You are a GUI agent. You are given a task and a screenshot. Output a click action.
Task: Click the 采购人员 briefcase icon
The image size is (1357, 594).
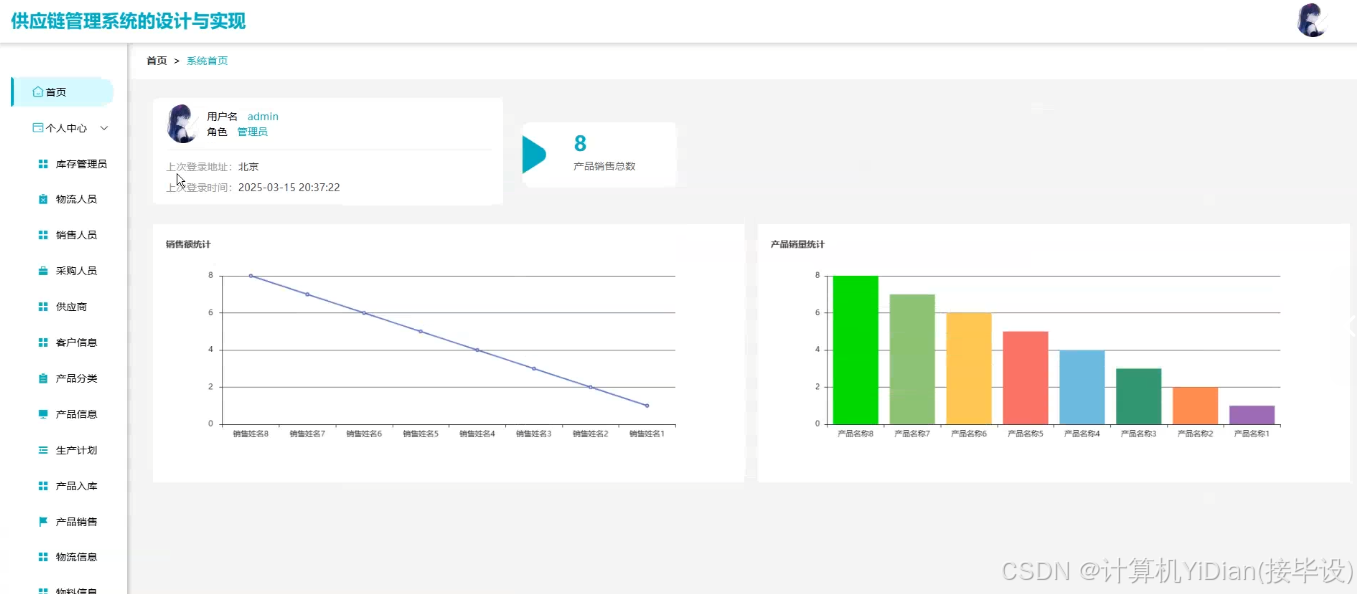click(x=43, y=271)
